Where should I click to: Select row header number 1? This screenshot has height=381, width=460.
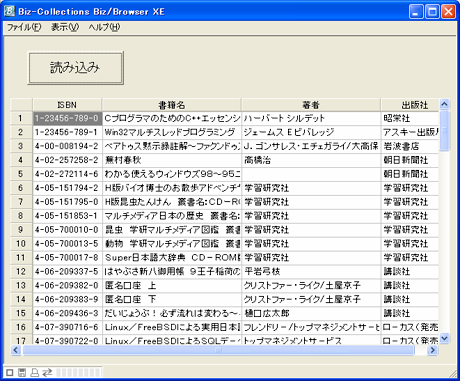click(x=21, y=118)
